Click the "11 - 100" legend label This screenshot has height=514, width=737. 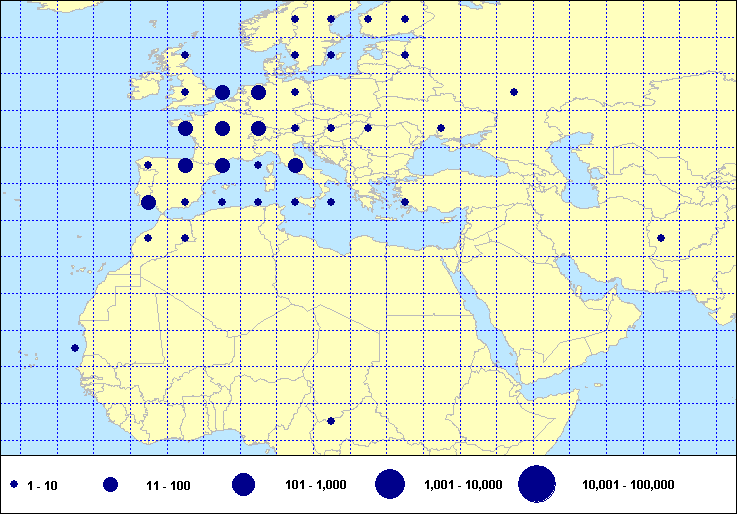pyautogui.click(x=168, y=485)
